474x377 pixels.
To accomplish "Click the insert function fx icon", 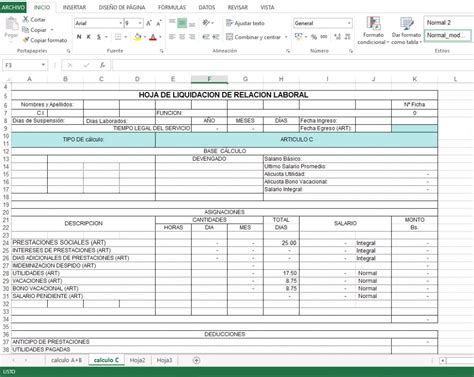I will coord(103,65).
